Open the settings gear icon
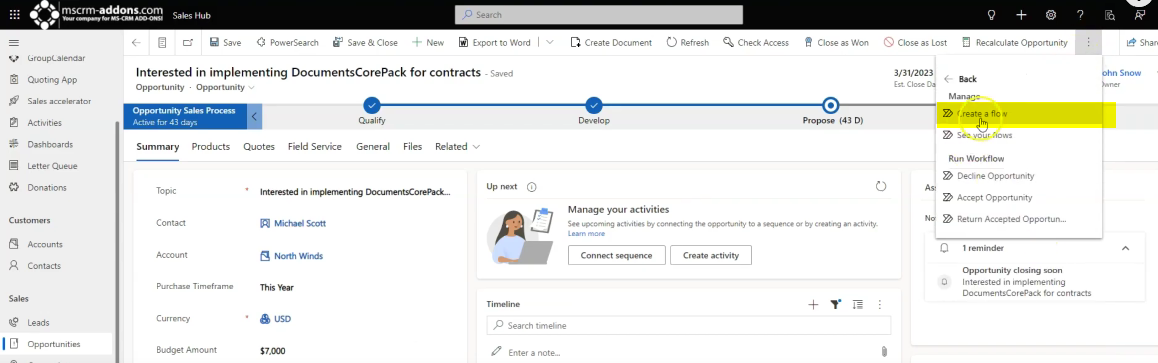The height and width of the screenshot is (363, 1158). [x=1051, y=15]
